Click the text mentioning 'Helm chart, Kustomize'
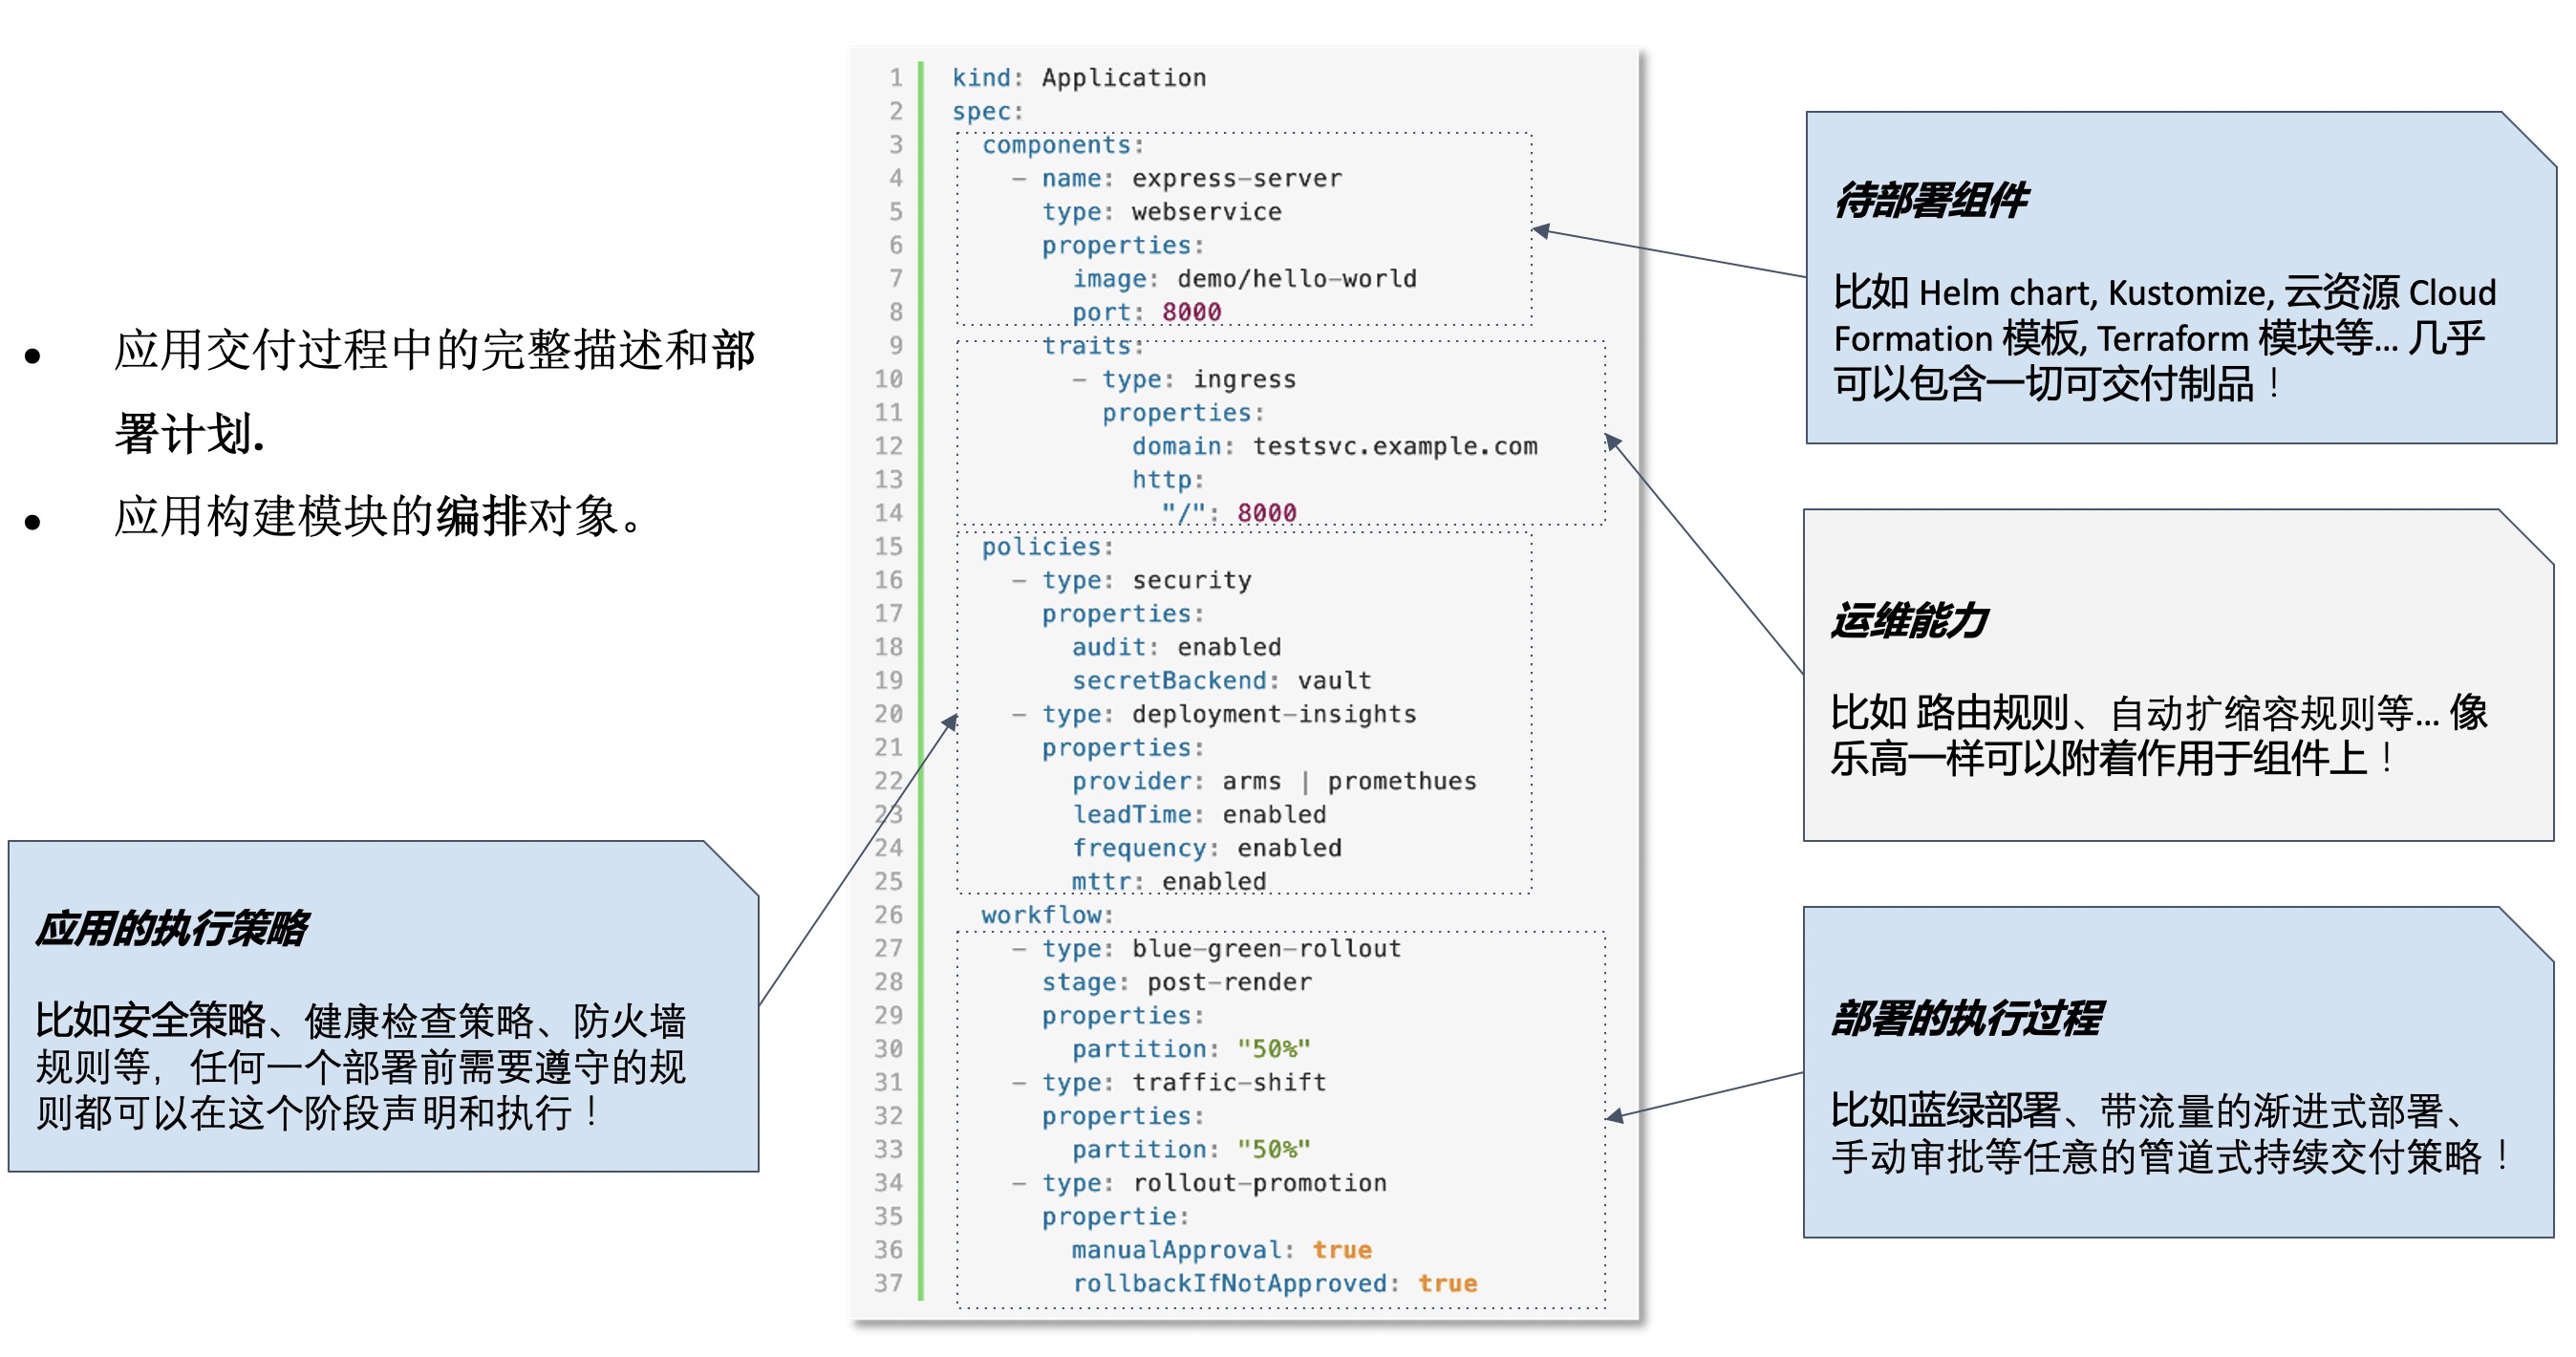 click(2164, 338)
